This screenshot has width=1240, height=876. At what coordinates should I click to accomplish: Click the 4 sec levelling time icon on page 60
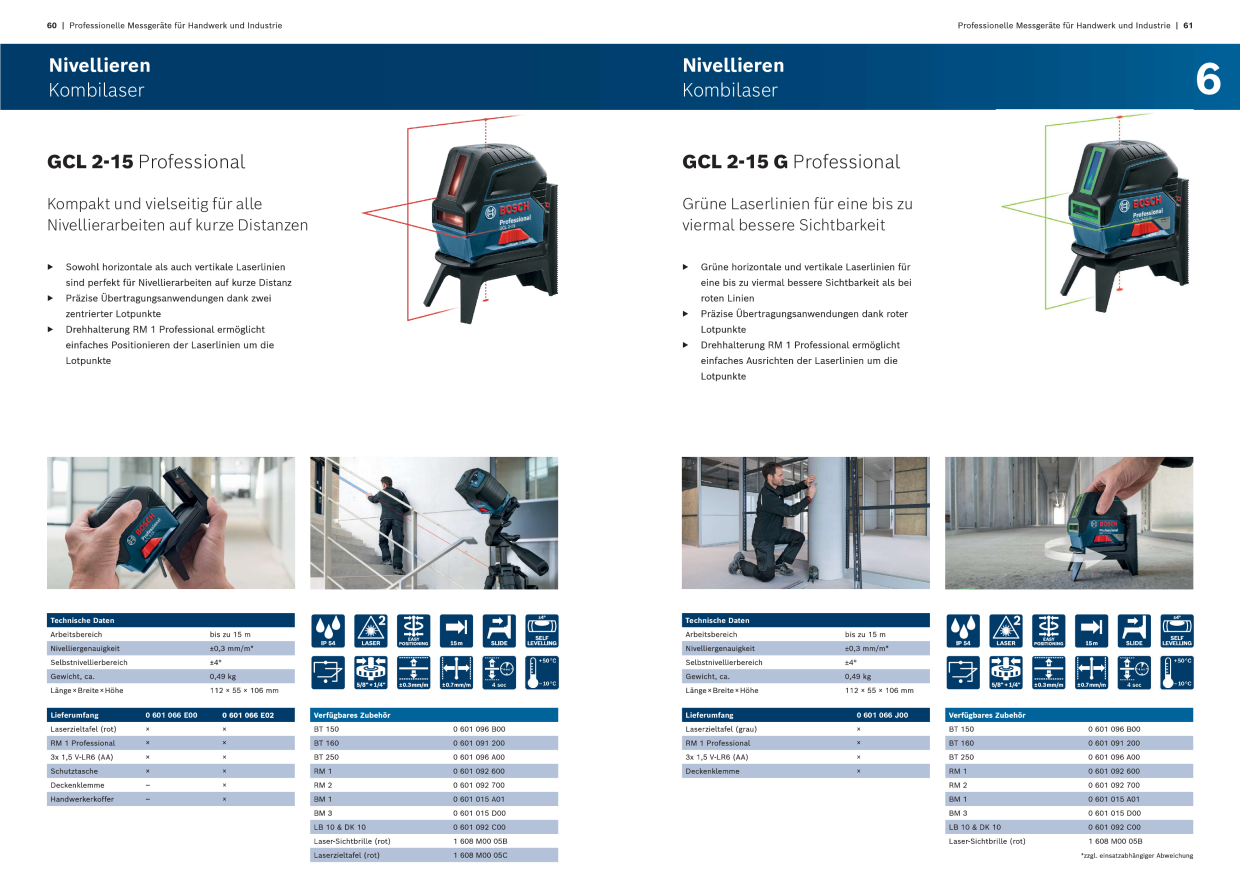(499, 673)
